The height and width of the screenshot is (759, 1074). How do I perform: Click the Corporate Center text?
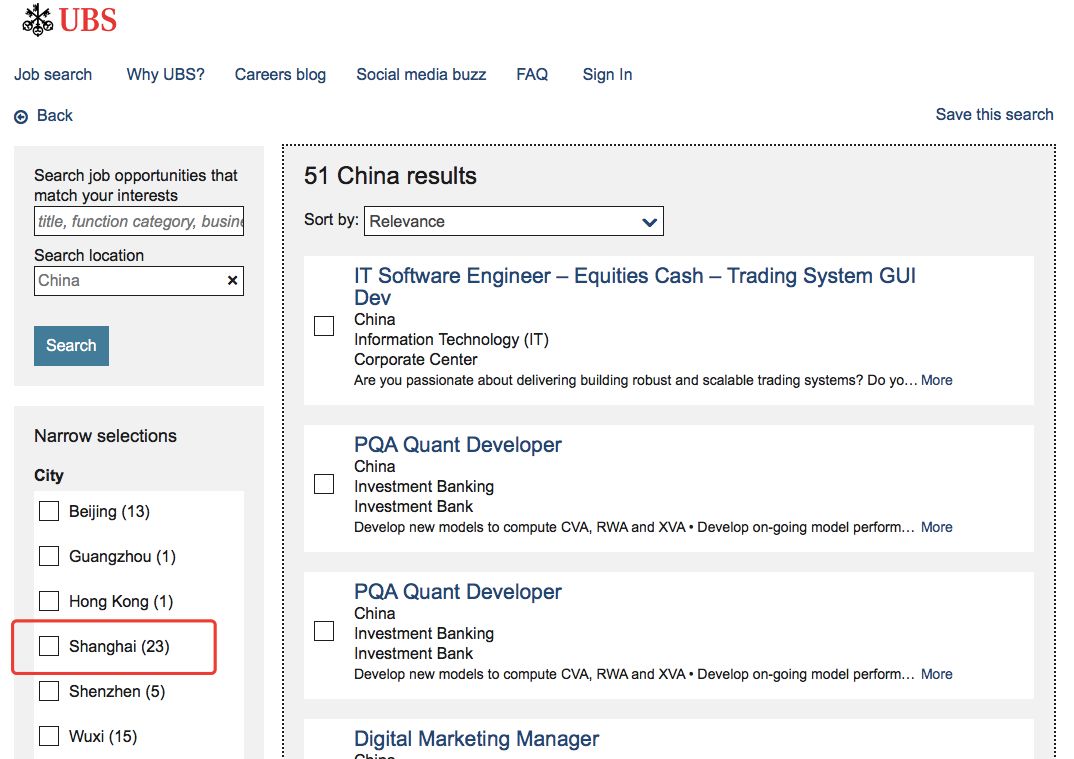coord(416,360)
